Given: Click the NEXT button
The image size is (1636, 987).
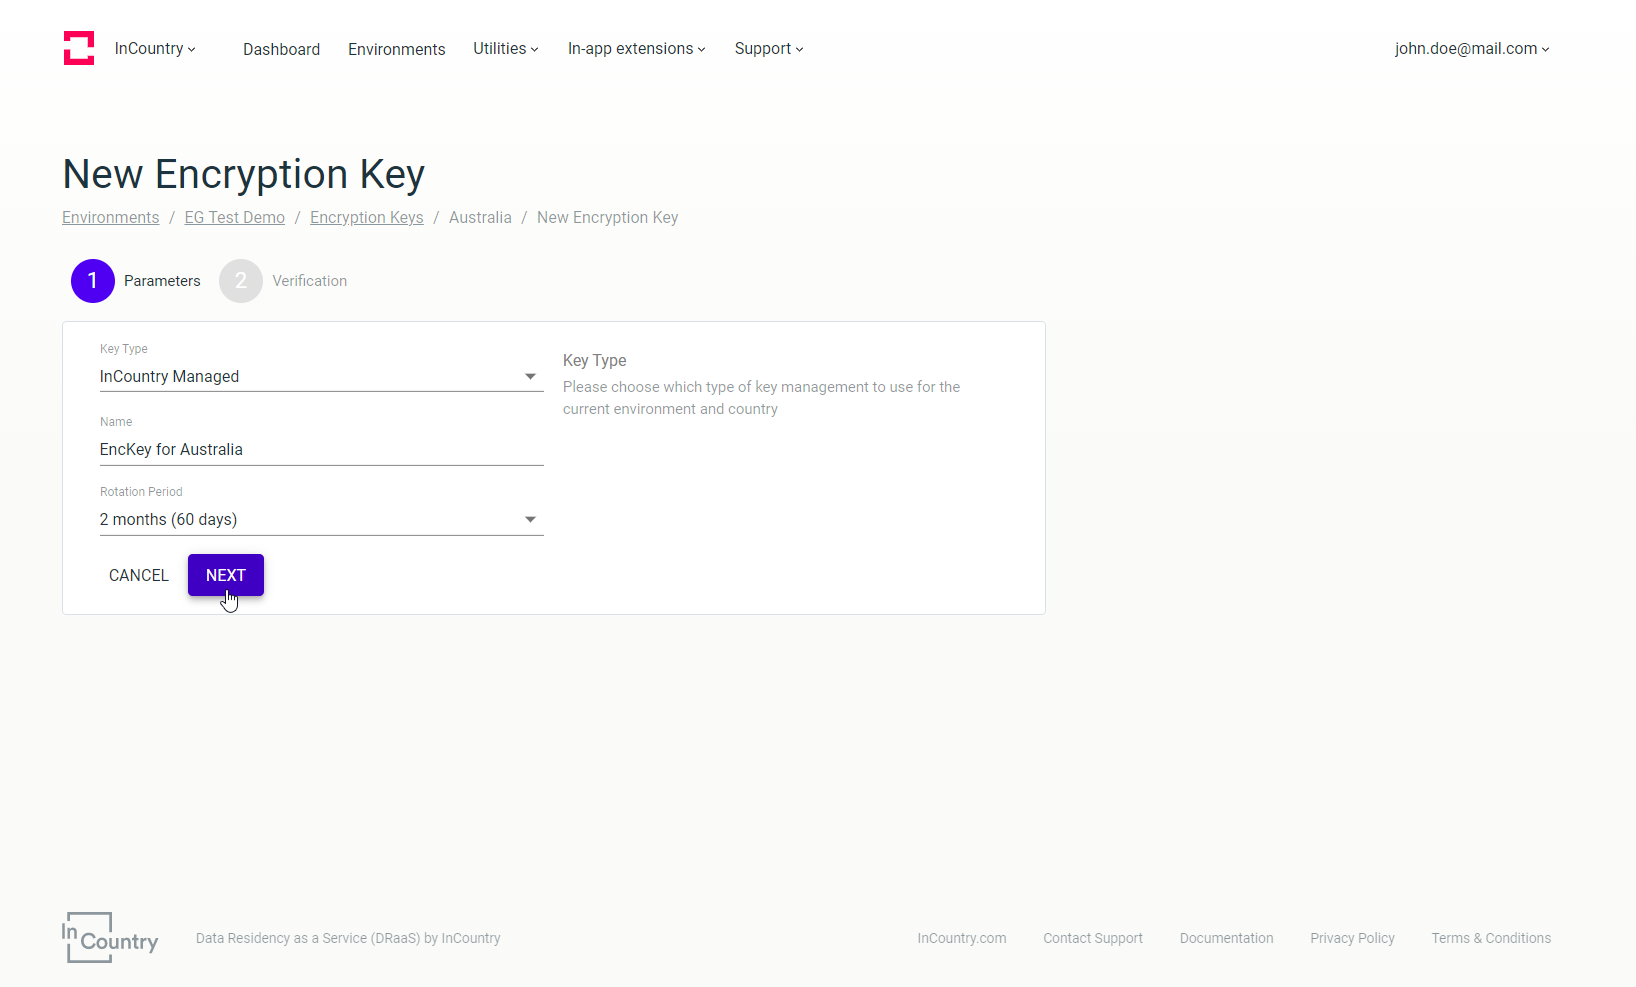Looking at the screenshot, I should (x=225, y=575).
